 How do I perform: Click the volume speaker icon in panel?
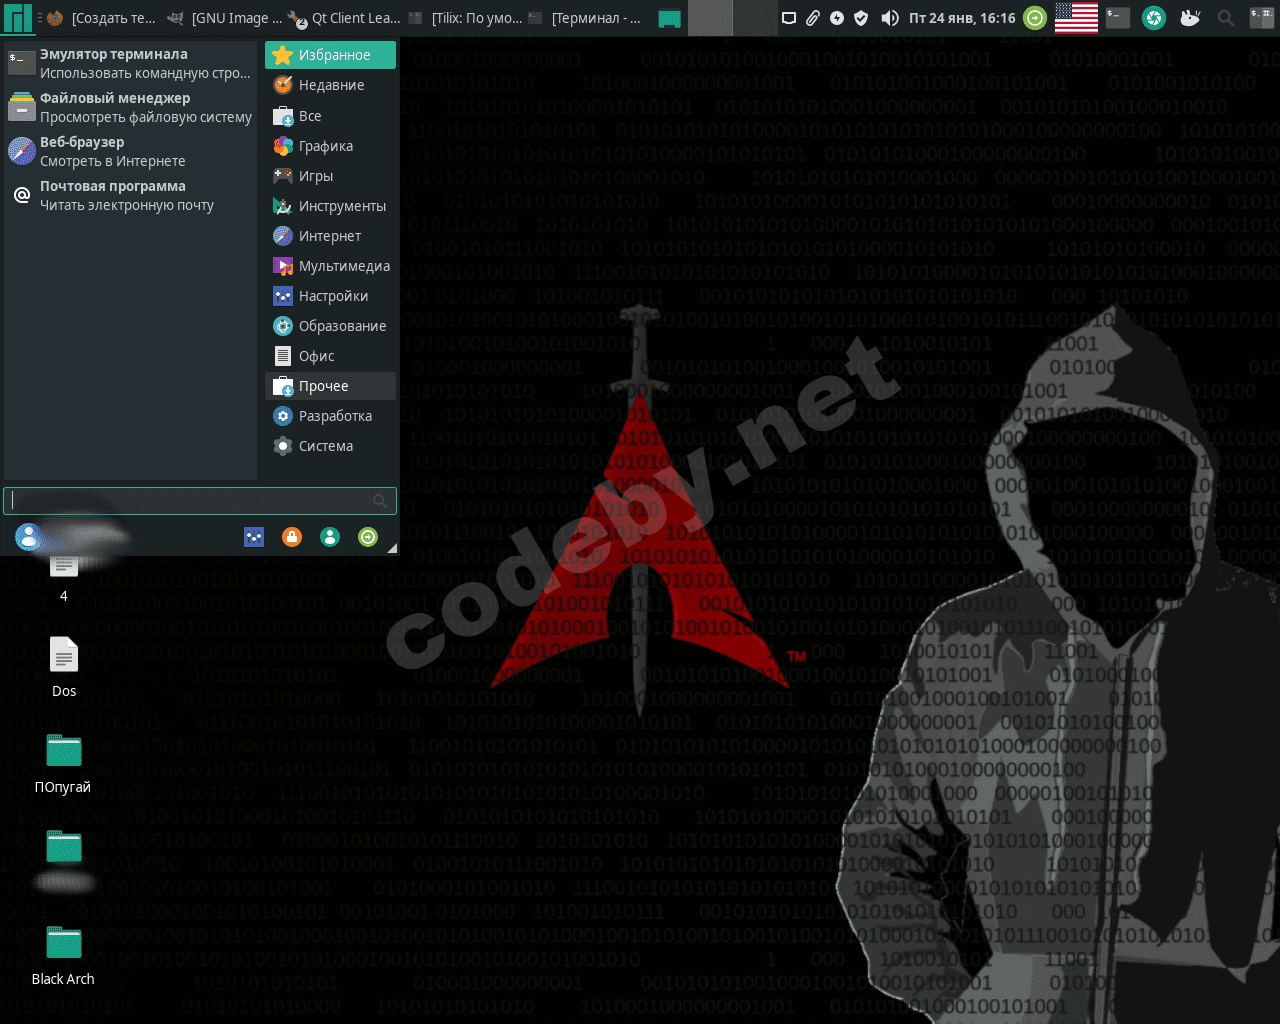[x=889, y=18]
